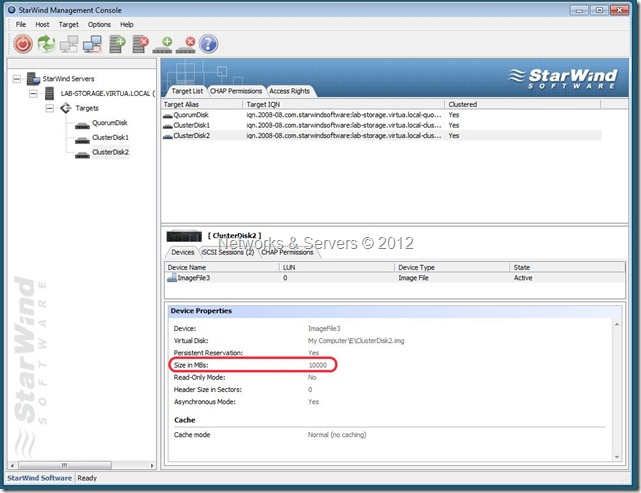Click the Add Target icon with green plus
Screen dimensions: 641x493
[163, 45]
